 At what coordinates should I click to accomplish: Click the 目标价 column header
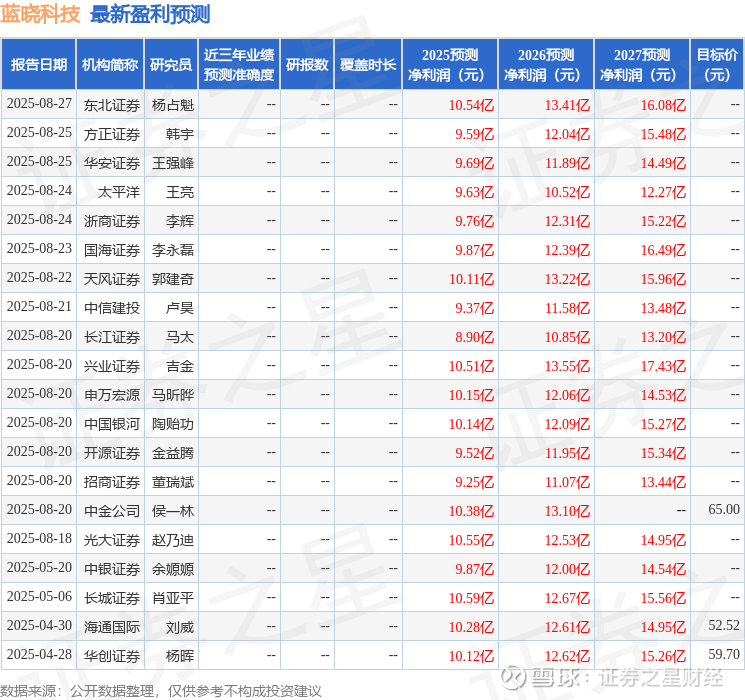point(717,65)
